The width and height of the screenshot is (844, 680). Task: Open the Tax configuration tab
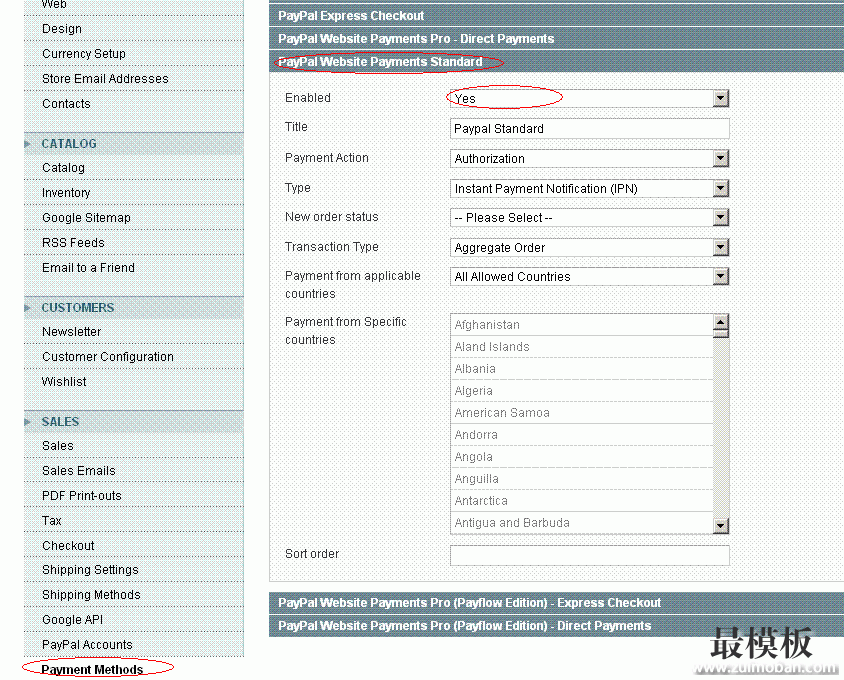[134, 521]
